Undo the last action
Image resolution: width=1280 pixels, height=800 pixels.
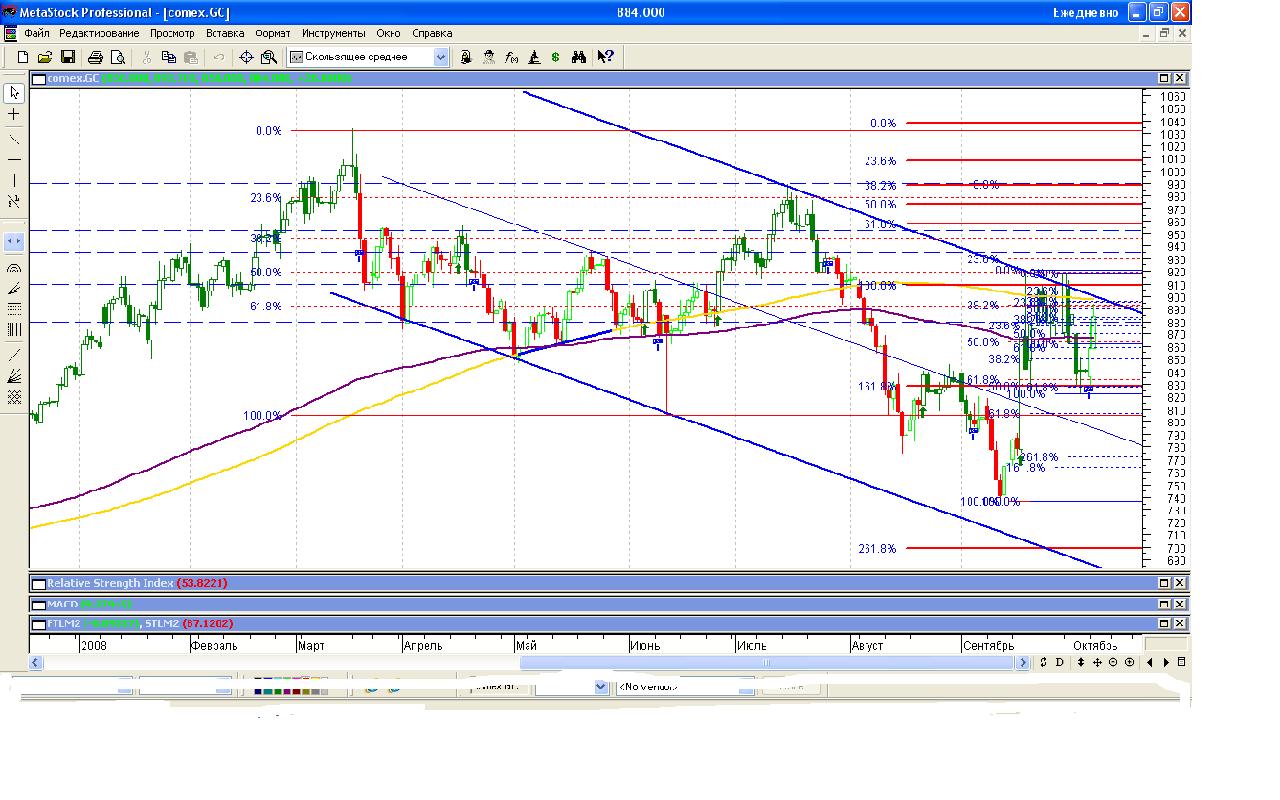pyautogui.click(x=218, y=57)
